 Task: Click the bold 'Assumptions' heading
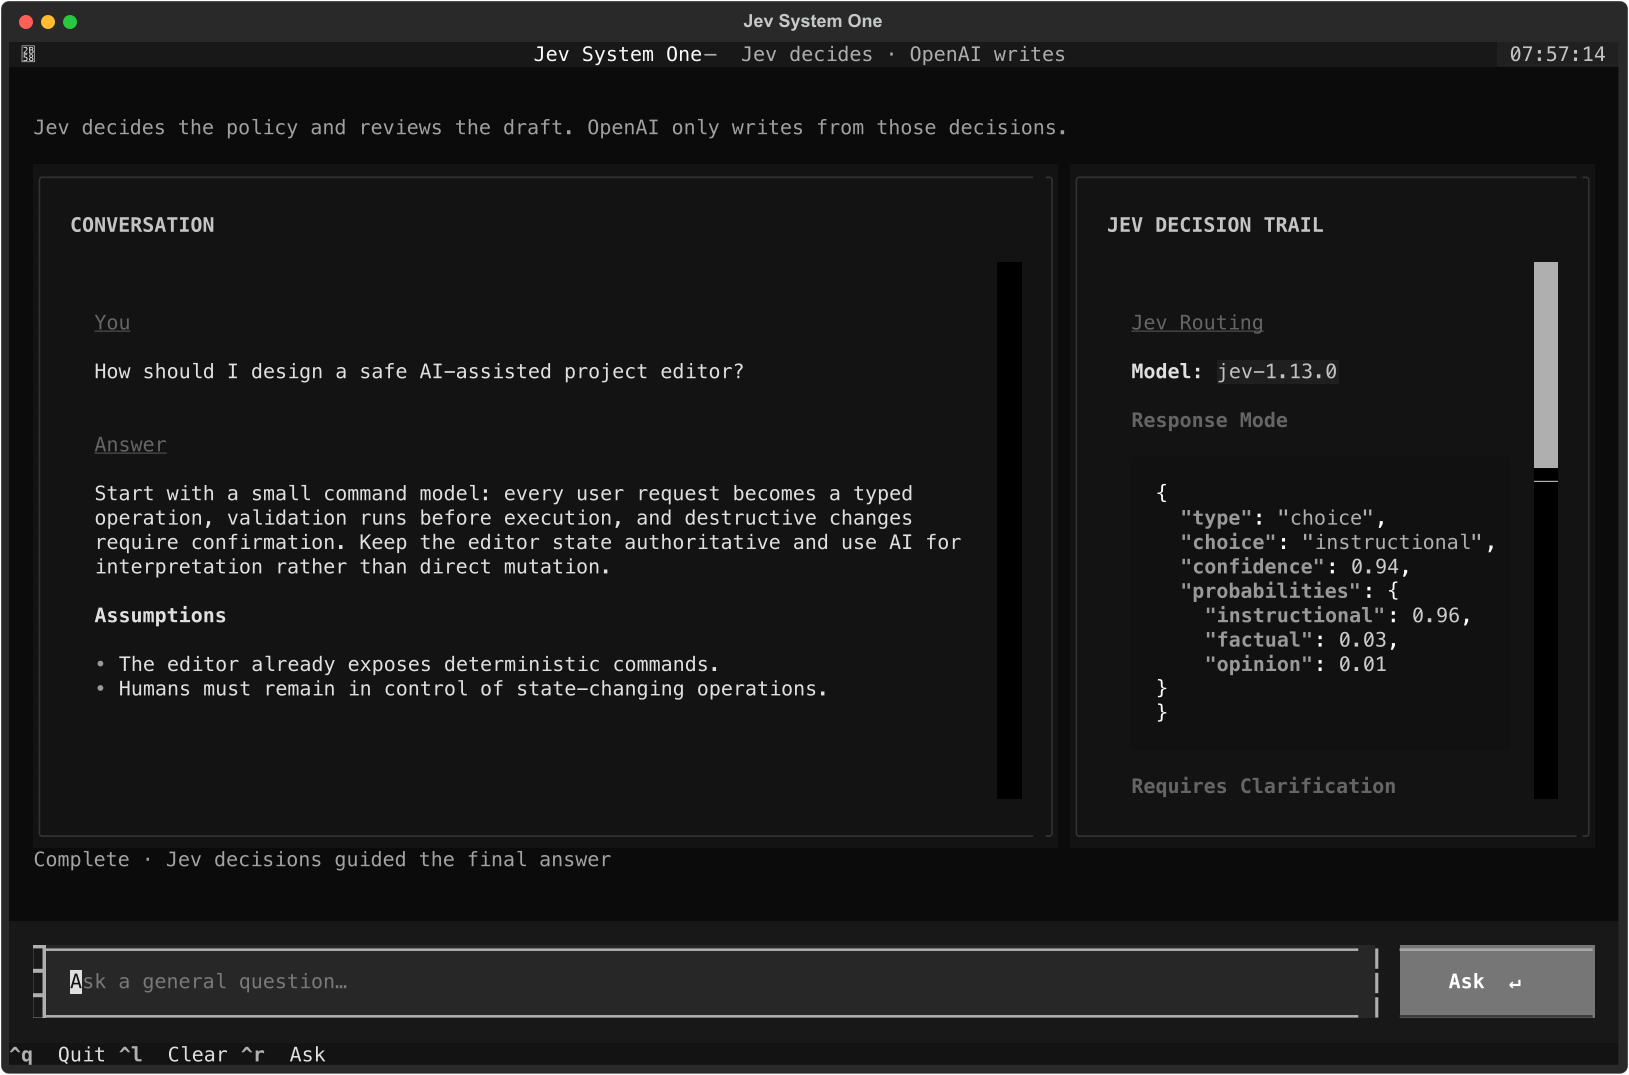[x=160, y=616]
